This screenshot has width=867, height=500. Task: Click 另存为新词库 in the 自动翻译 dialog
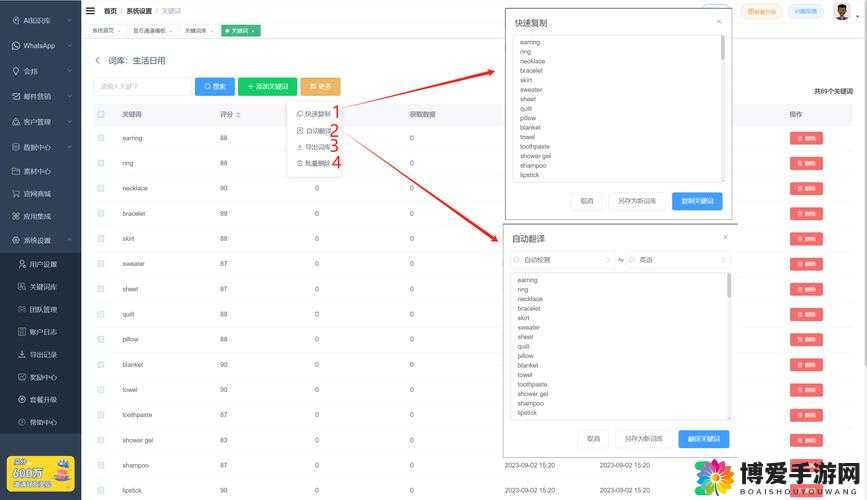644,439
